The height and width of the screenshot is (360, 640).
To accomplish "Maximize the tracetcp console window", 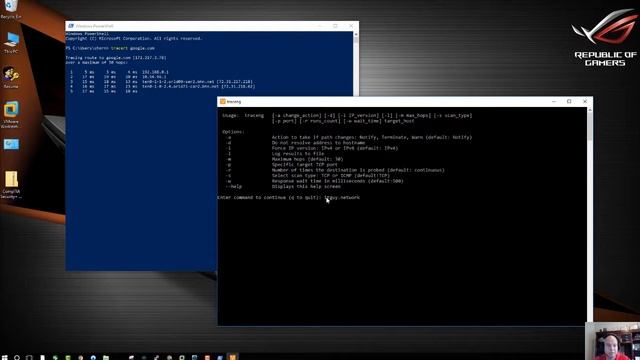I will (x=569, y=101).
